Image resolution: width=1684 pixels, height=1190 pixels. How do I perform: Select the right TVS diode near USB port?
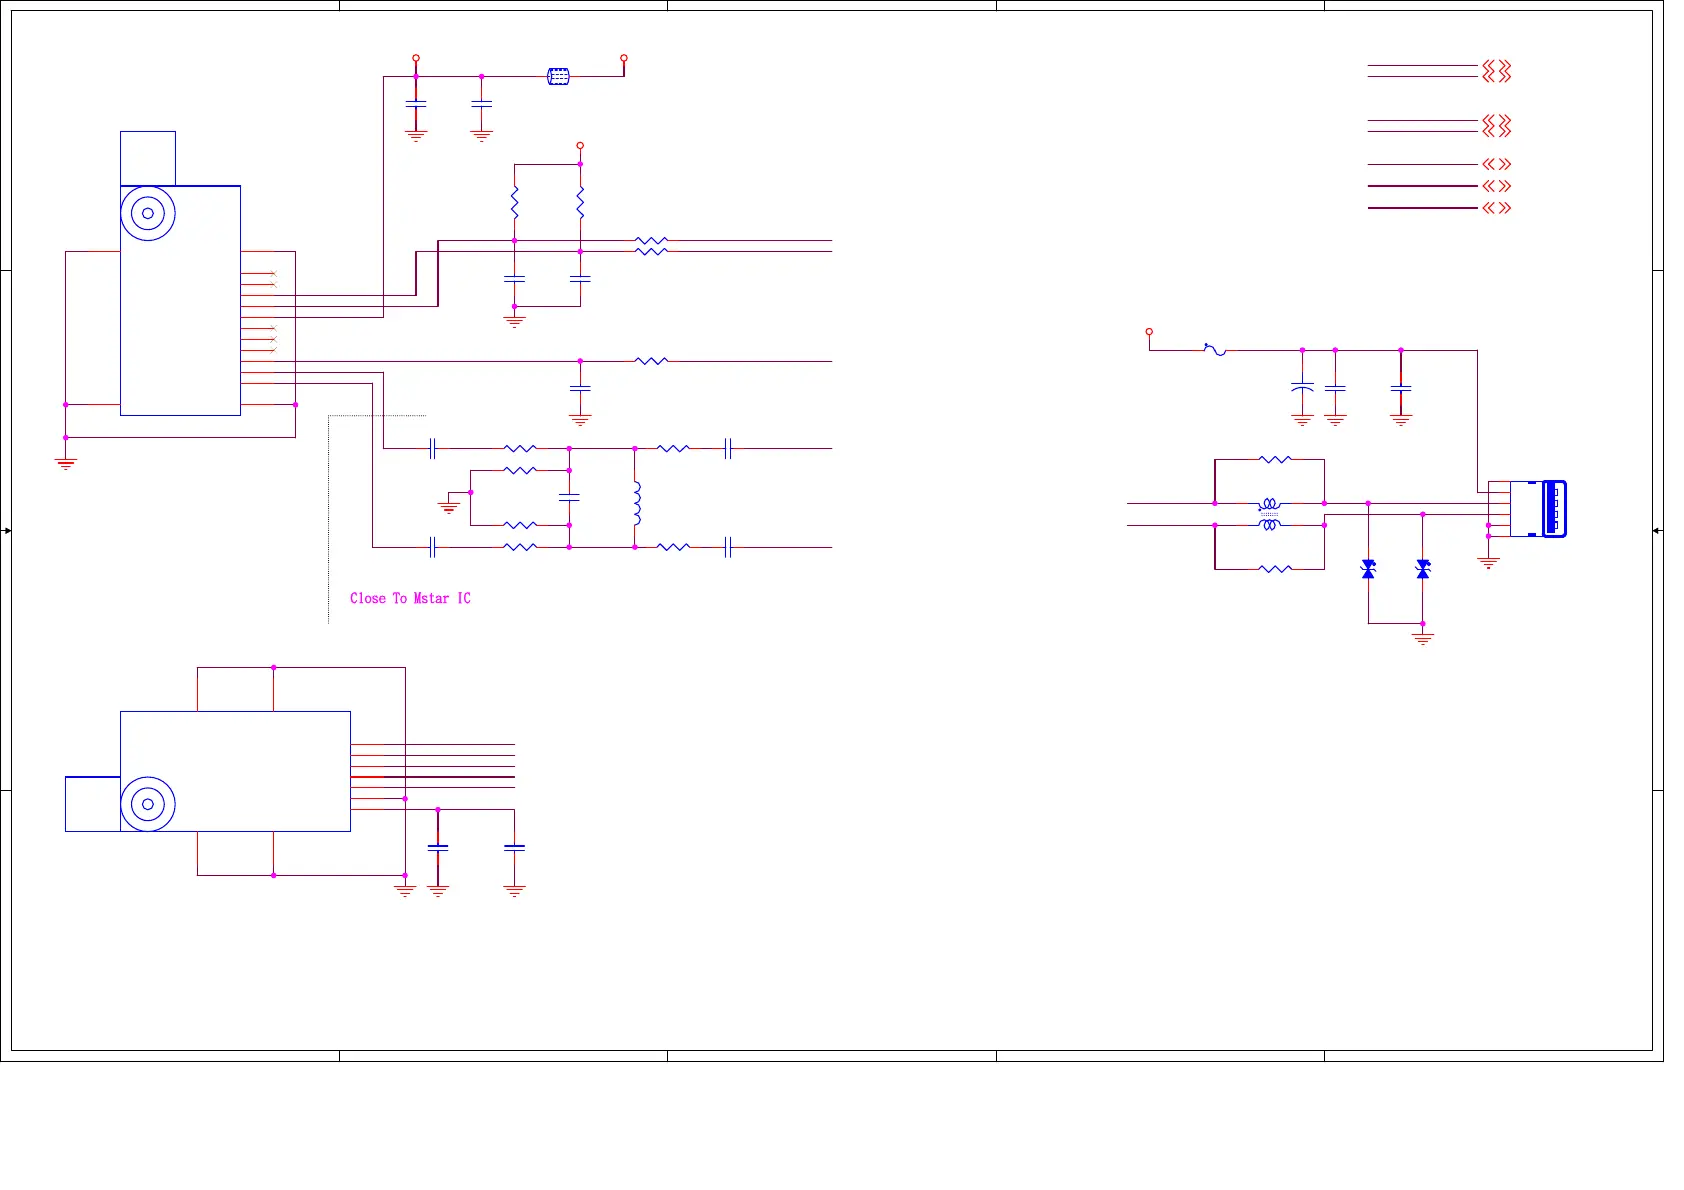(1423, 569)
